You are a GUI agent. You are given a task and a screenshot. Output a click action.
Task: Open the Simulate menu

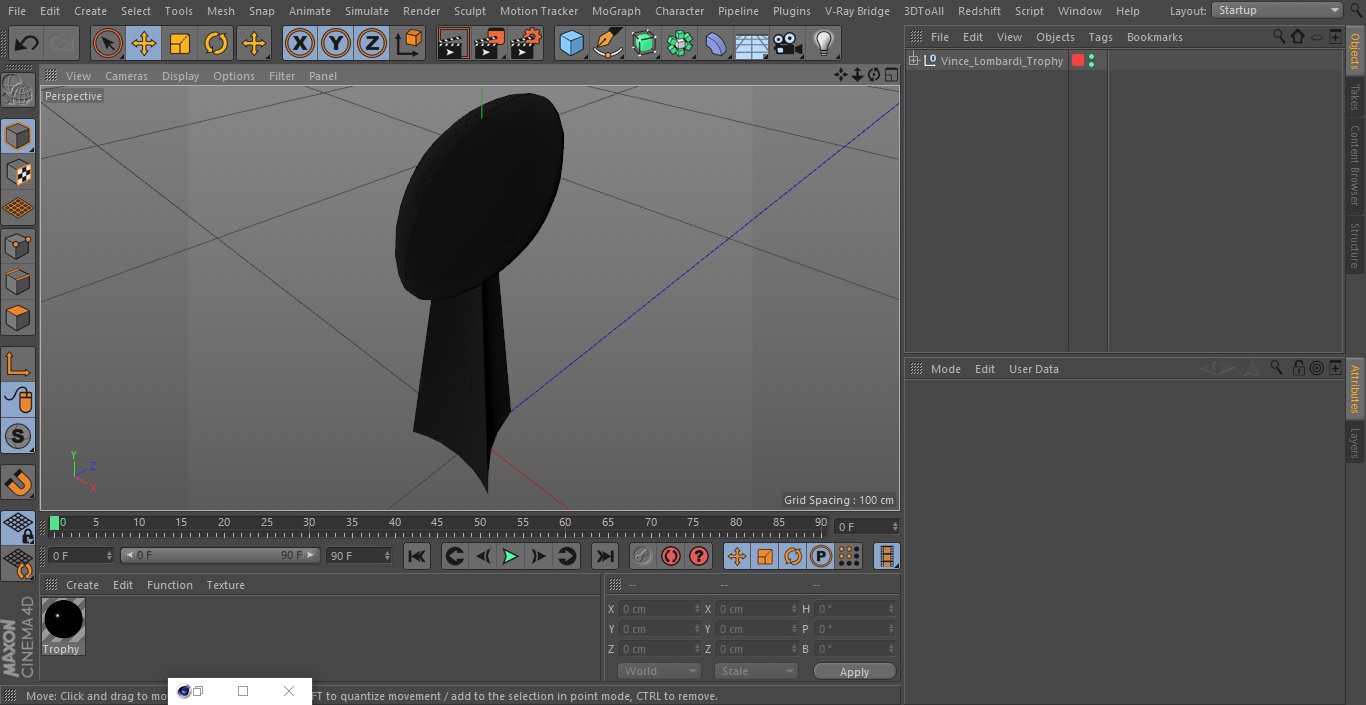point(367,11)
